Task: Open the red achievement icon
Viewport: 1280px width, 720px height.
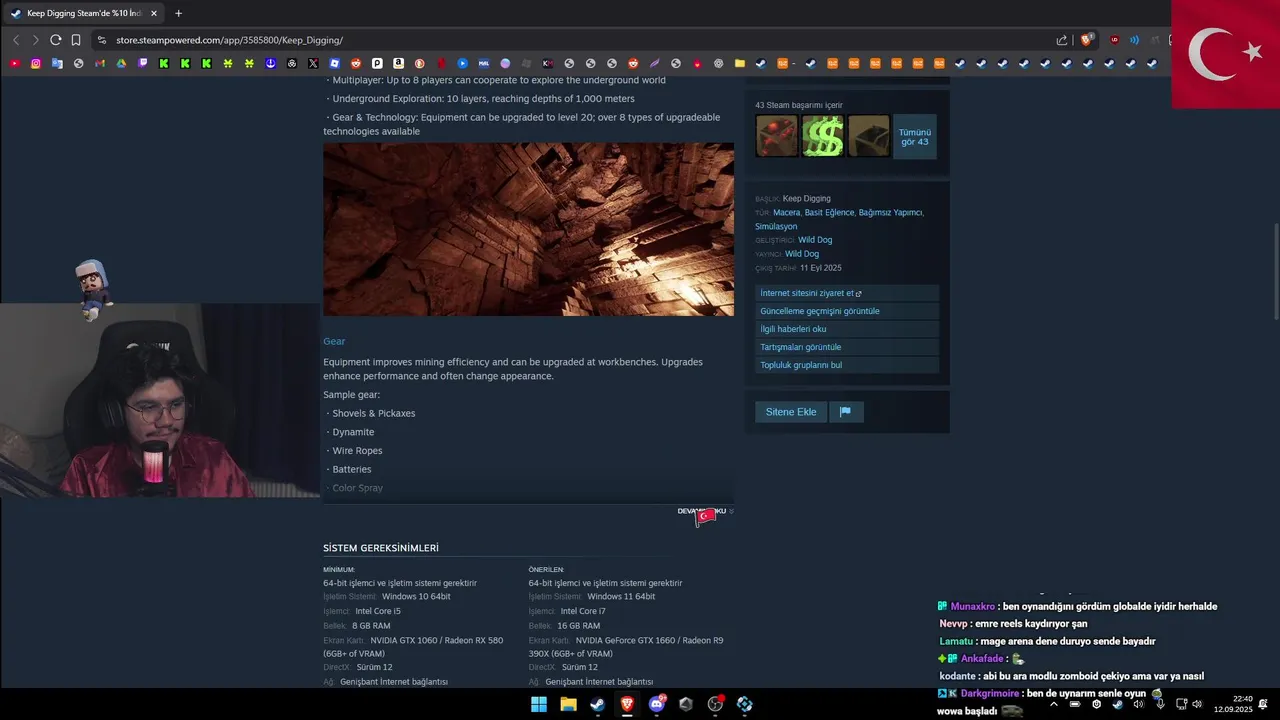Action: [x=777, y=136]
